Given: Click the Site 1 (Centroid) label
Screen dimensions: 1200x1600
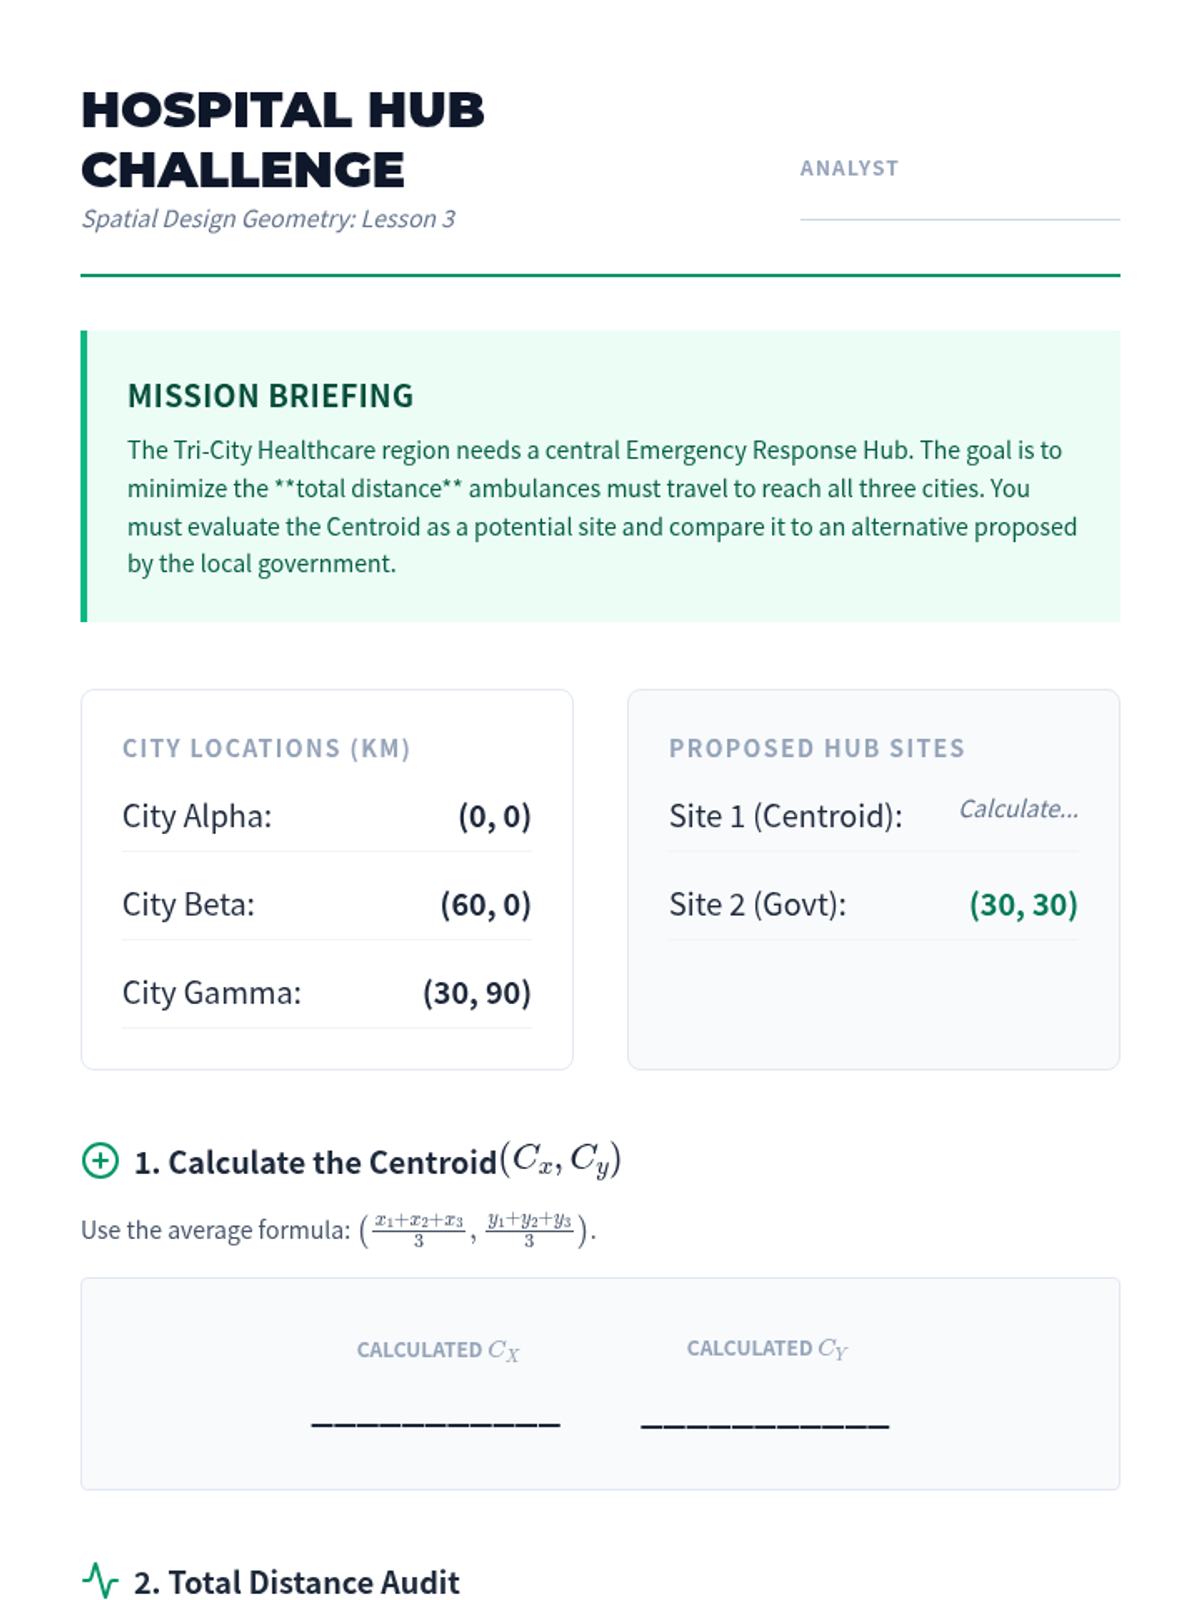Looking at the screenshot, I should tap(785, 816).
